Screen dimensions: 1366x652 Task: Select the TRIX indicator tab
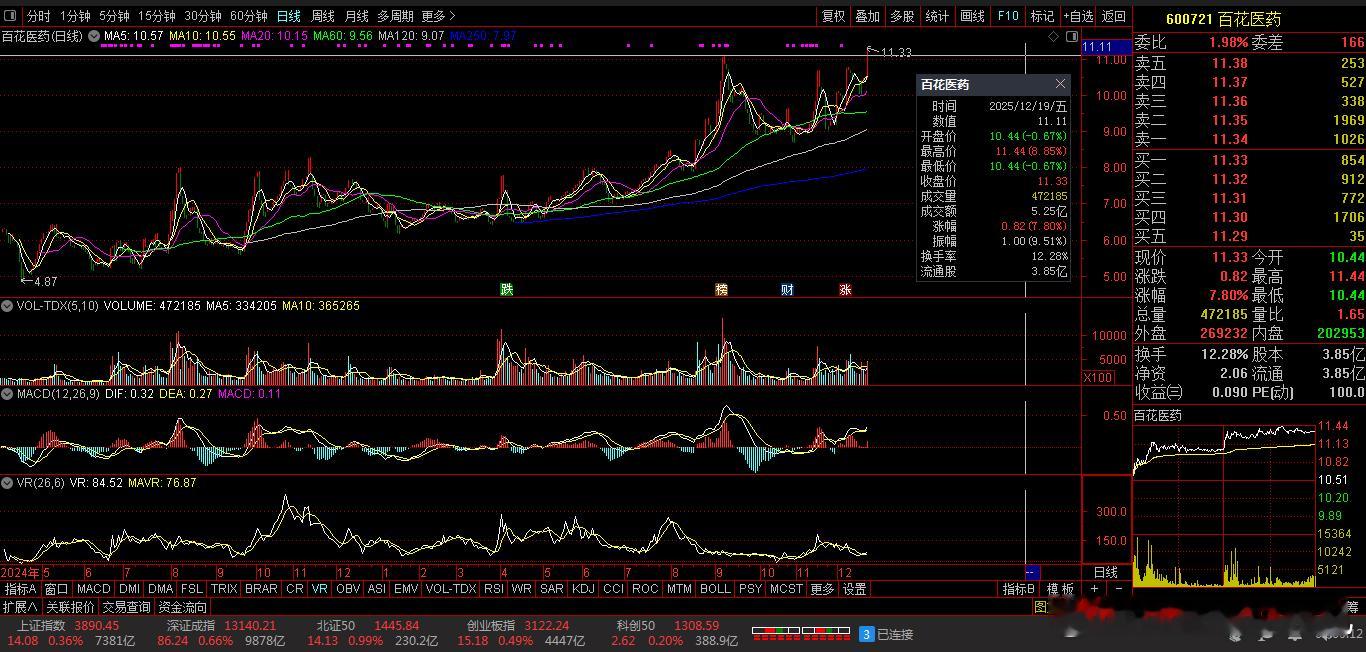[x=225, y=589]
